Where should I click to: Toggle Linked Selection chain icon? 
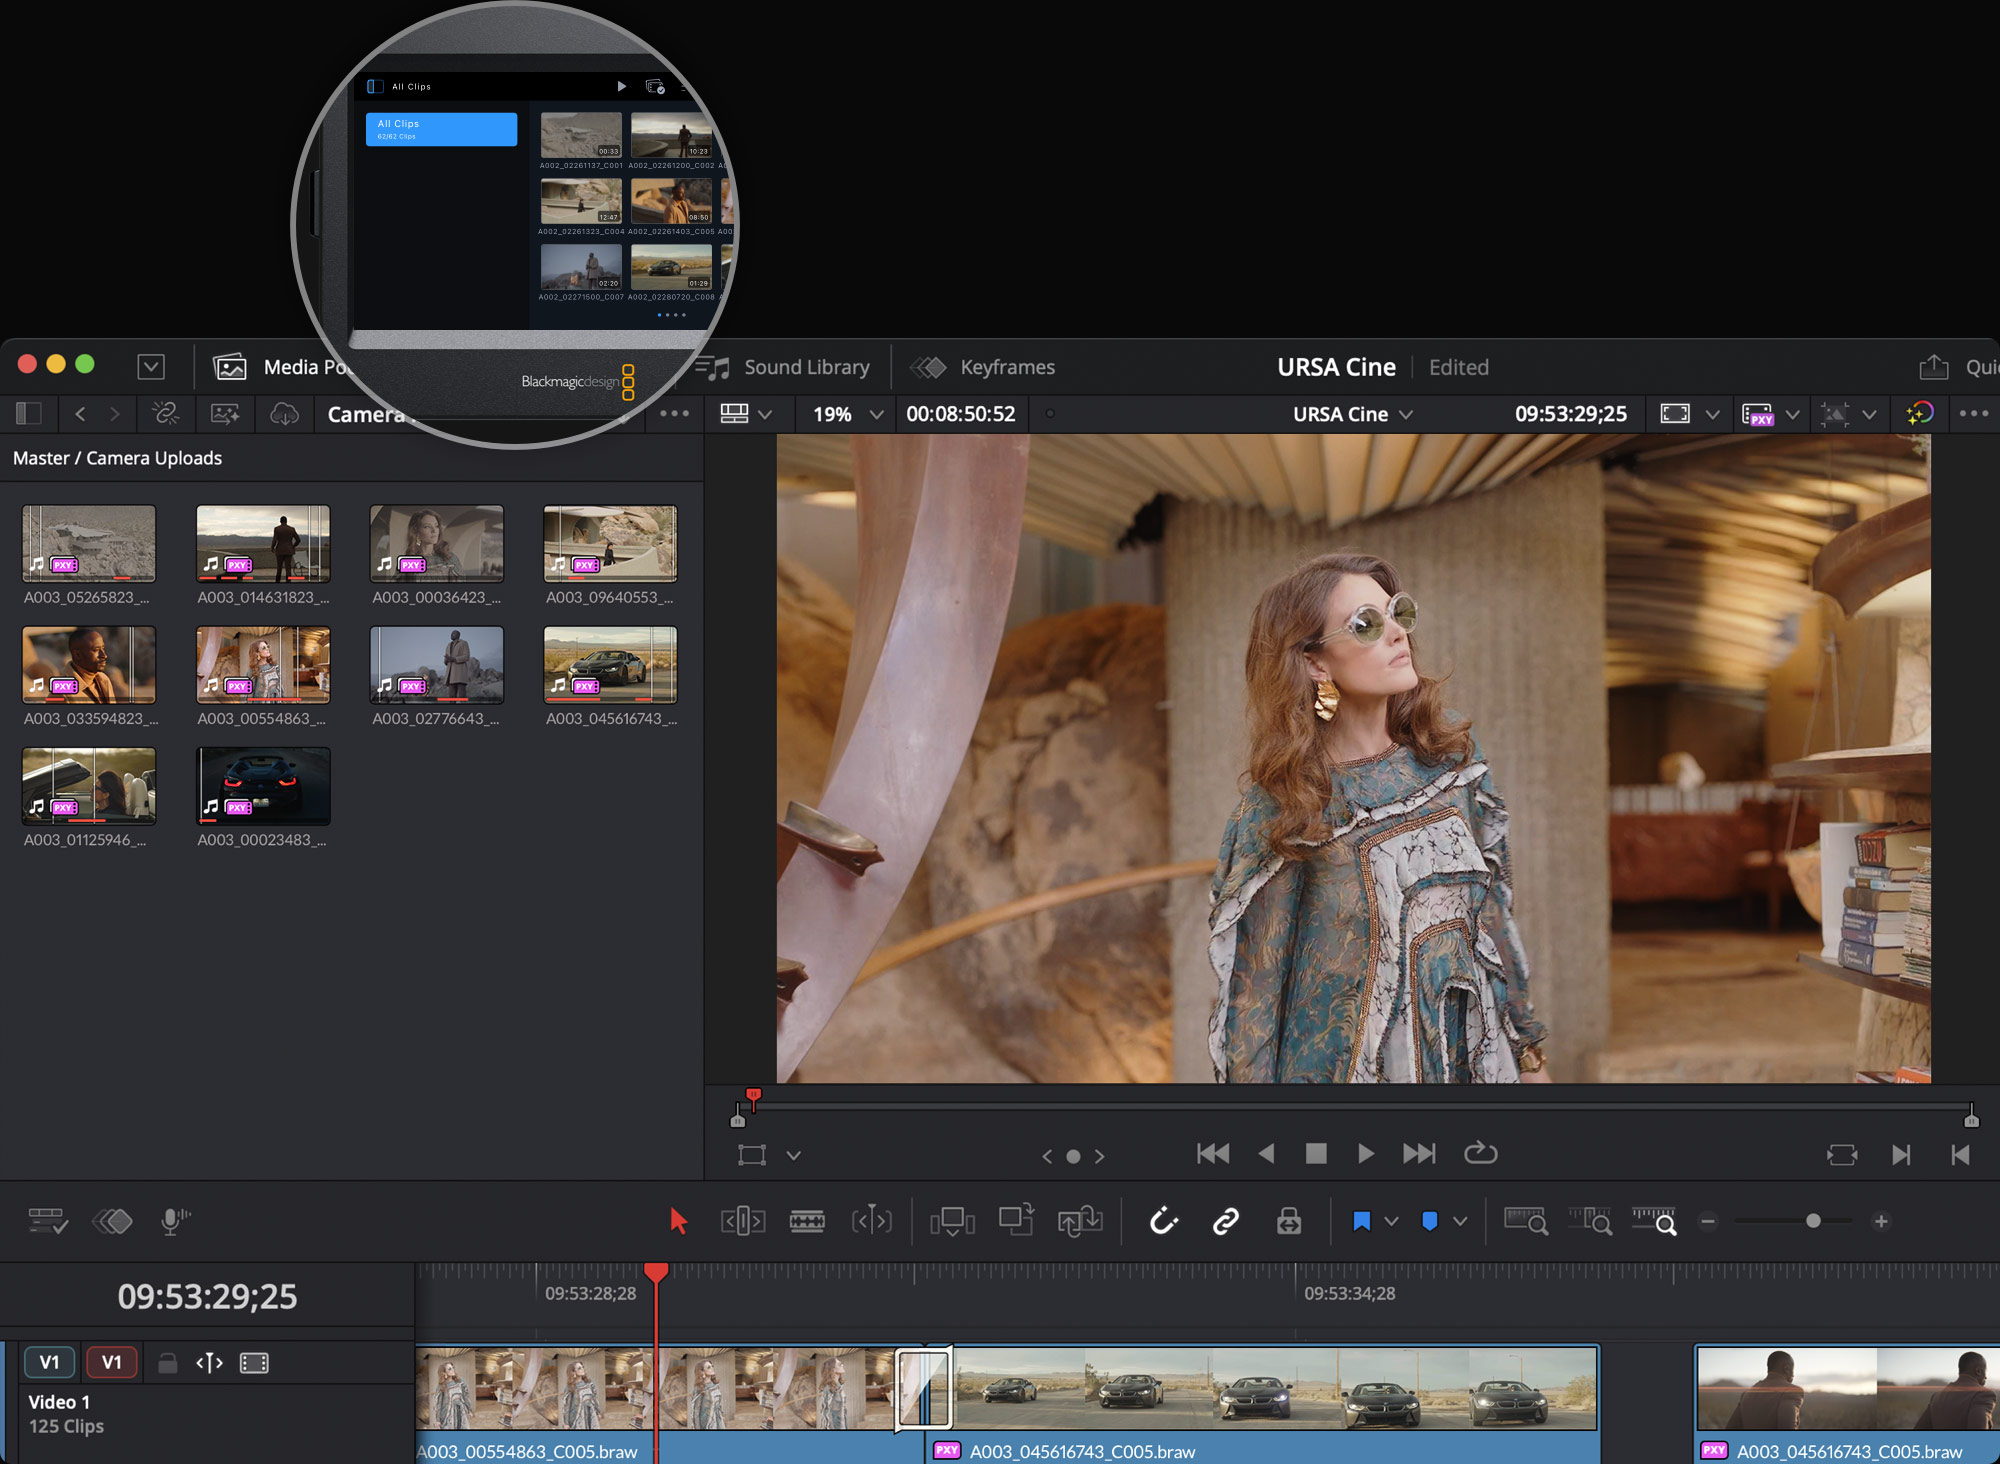click(1226, 1221)
